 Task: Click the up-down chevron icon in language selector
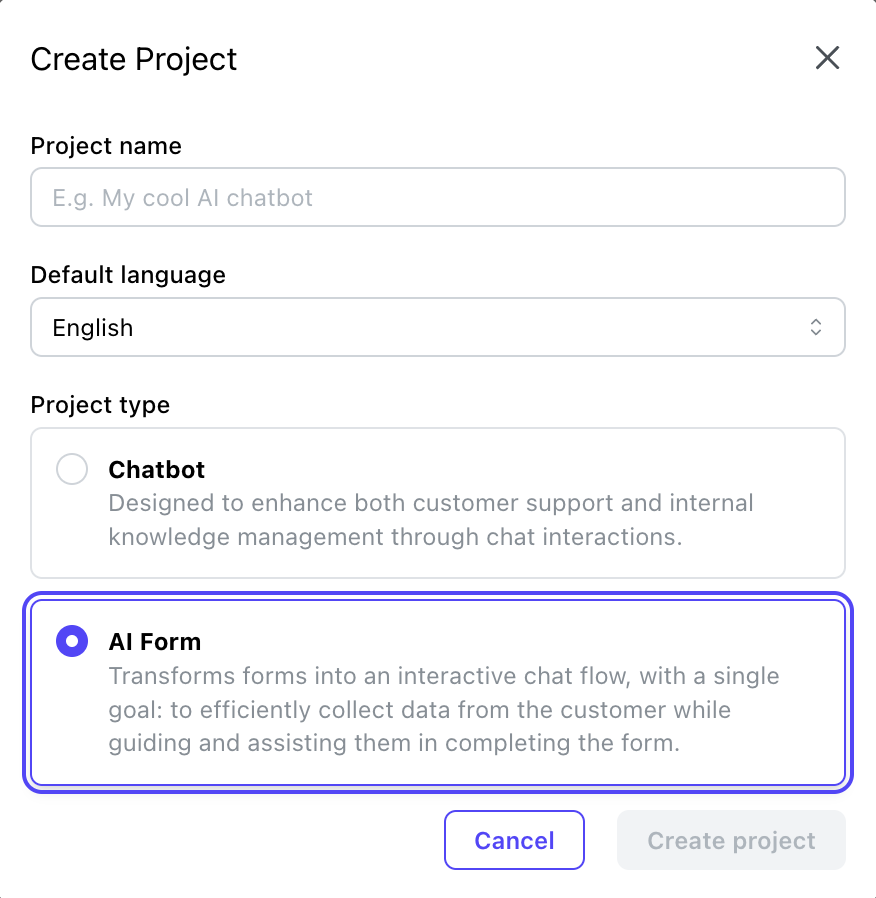pyautogui.click(x=816, y=327)
